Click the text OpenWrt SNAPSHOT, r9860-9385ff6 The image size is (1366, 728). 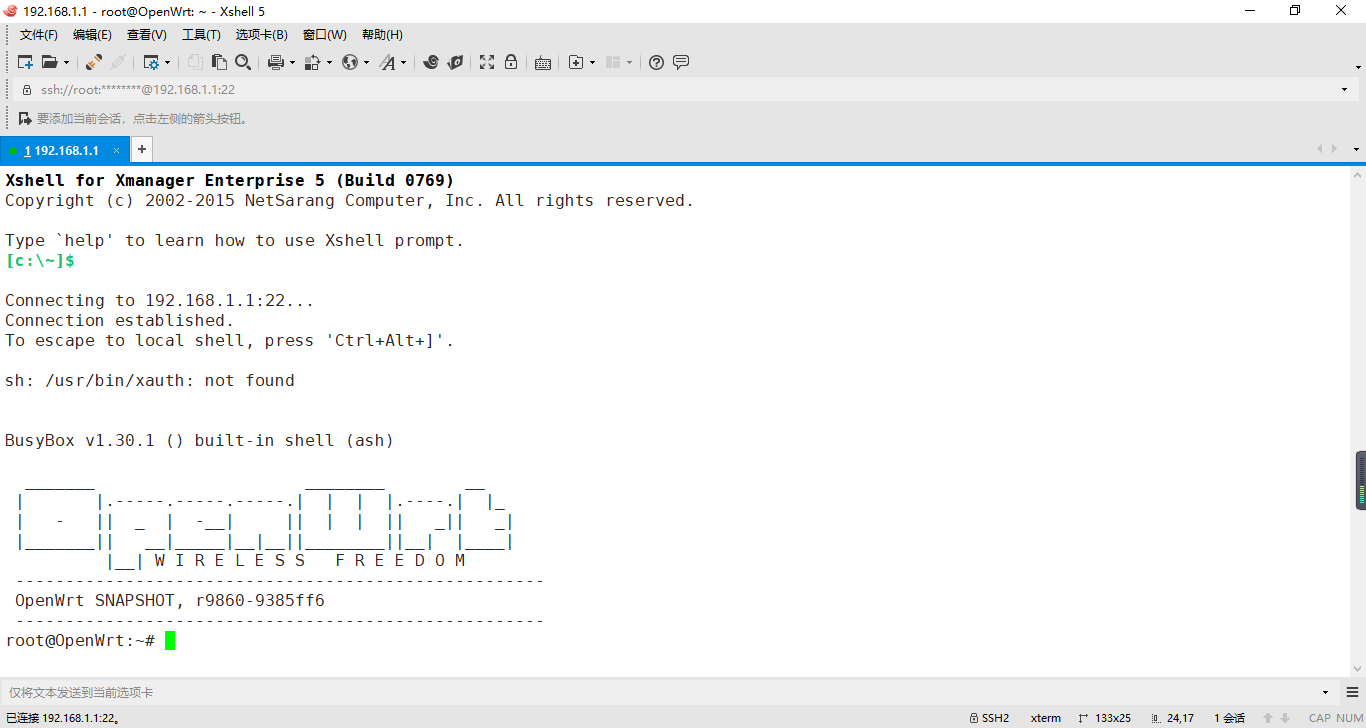point(170,600)
